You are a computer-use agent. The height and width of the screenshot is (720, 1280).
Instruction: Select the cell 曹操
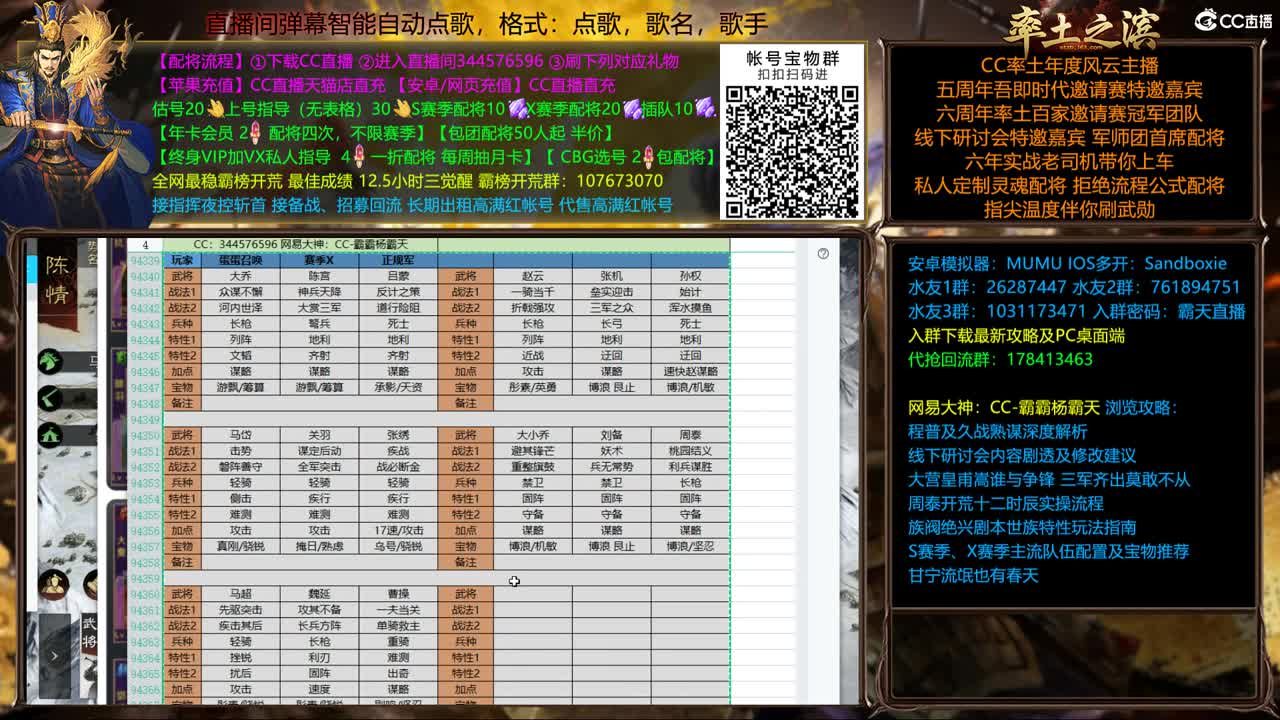pos(398,594)
